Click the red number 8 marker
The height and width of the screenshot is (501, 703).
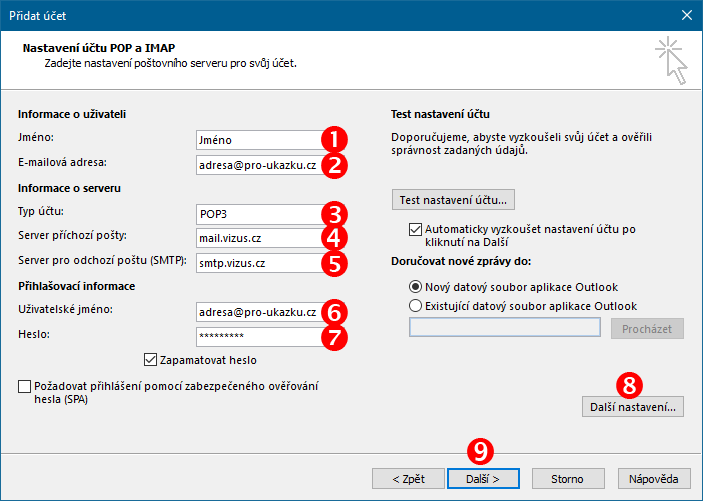point(629,385)
